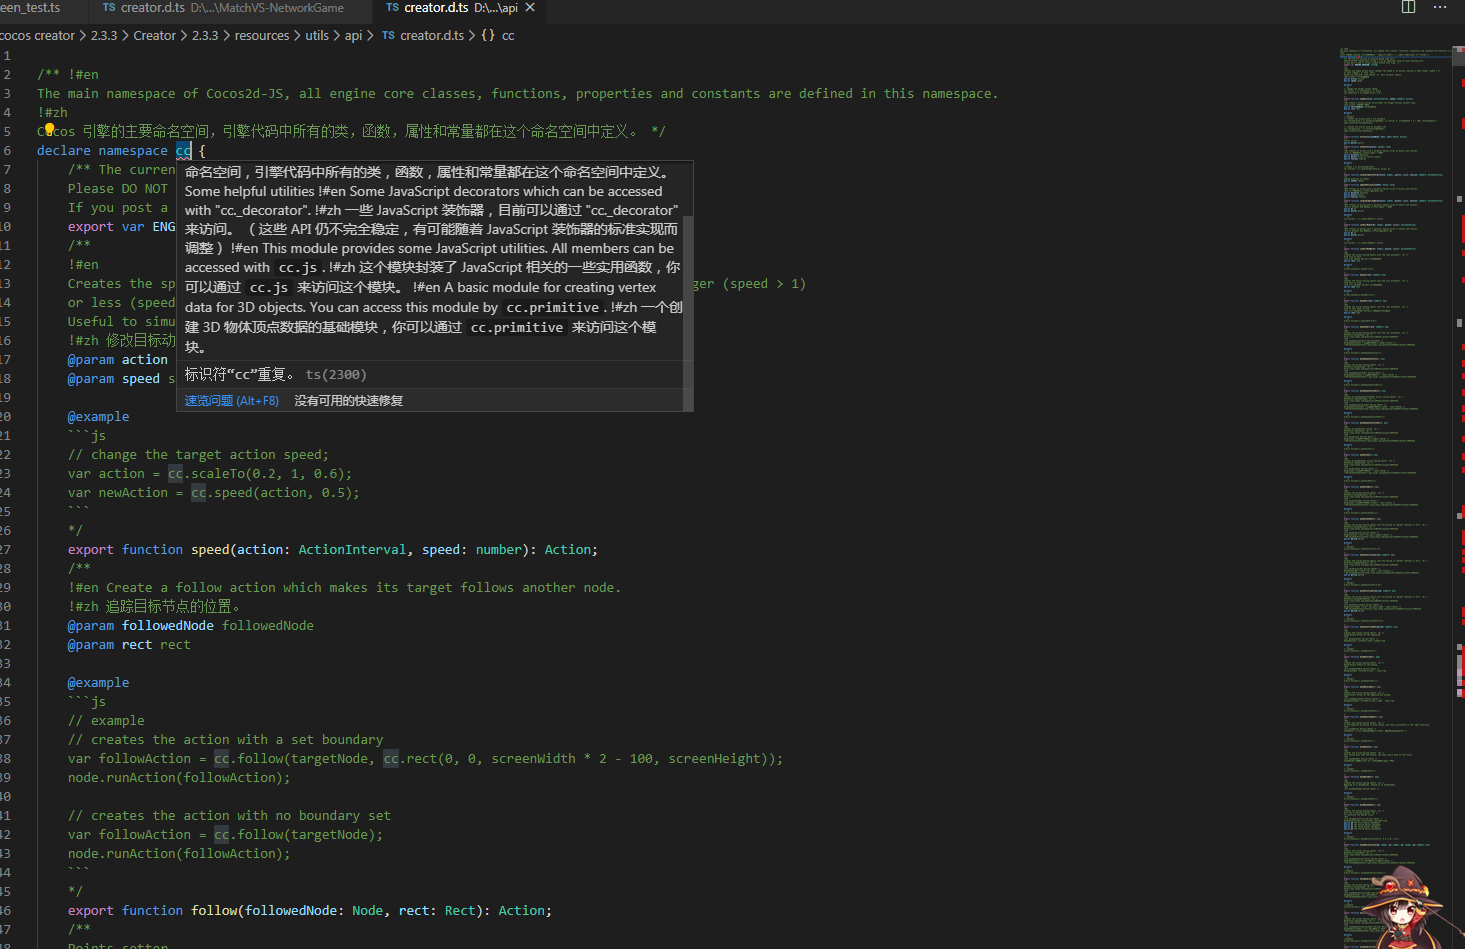Click 'newAction' variable name
1465x949 pixels.
pyautogui.click(x=133, y=492)
